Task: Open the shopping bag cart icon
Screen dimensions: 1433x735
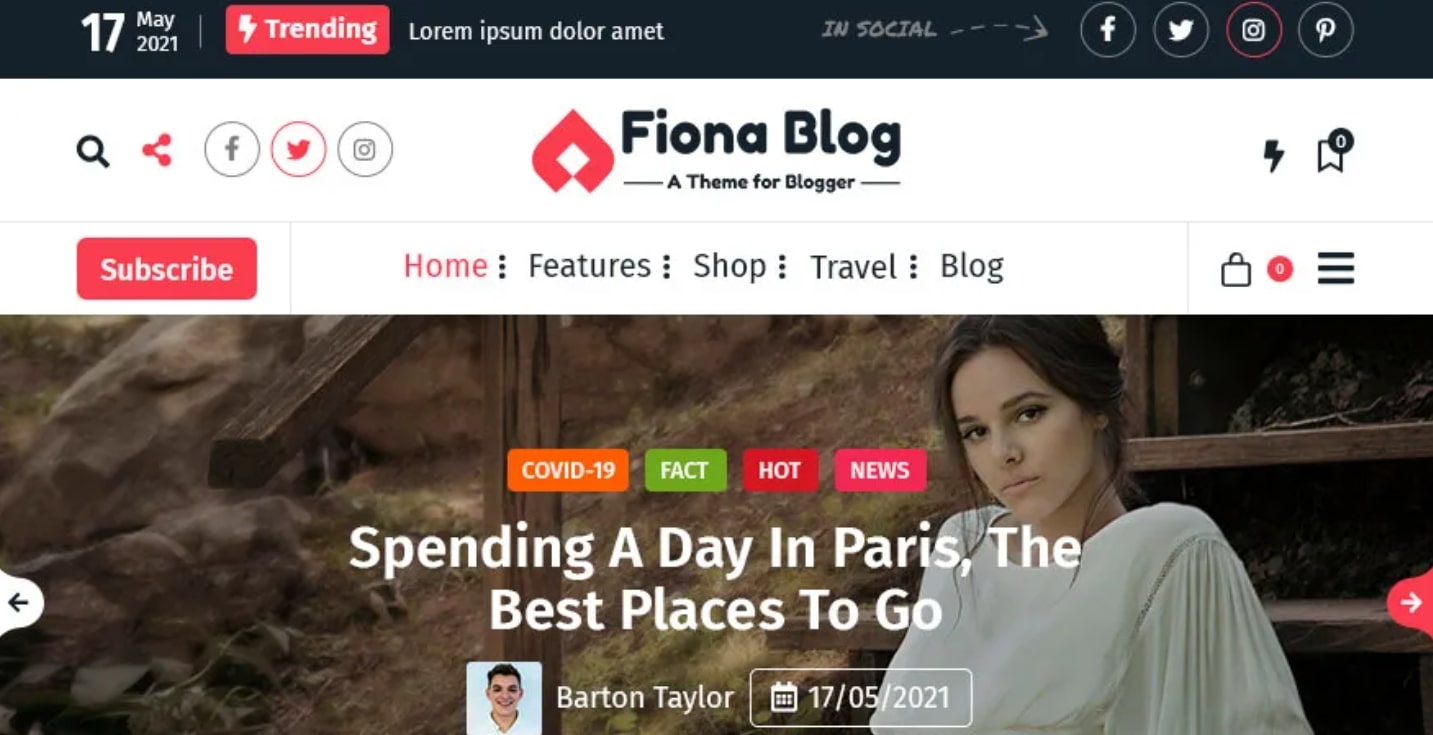Action: tap(1236, 269)
